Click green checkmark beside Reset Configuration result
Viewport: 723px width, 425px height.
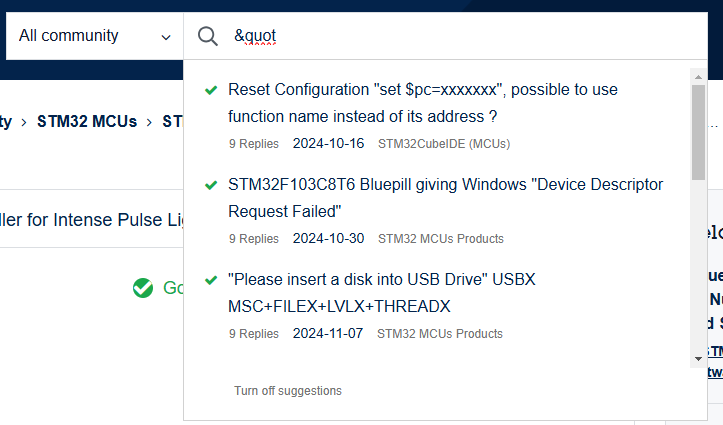211,90
